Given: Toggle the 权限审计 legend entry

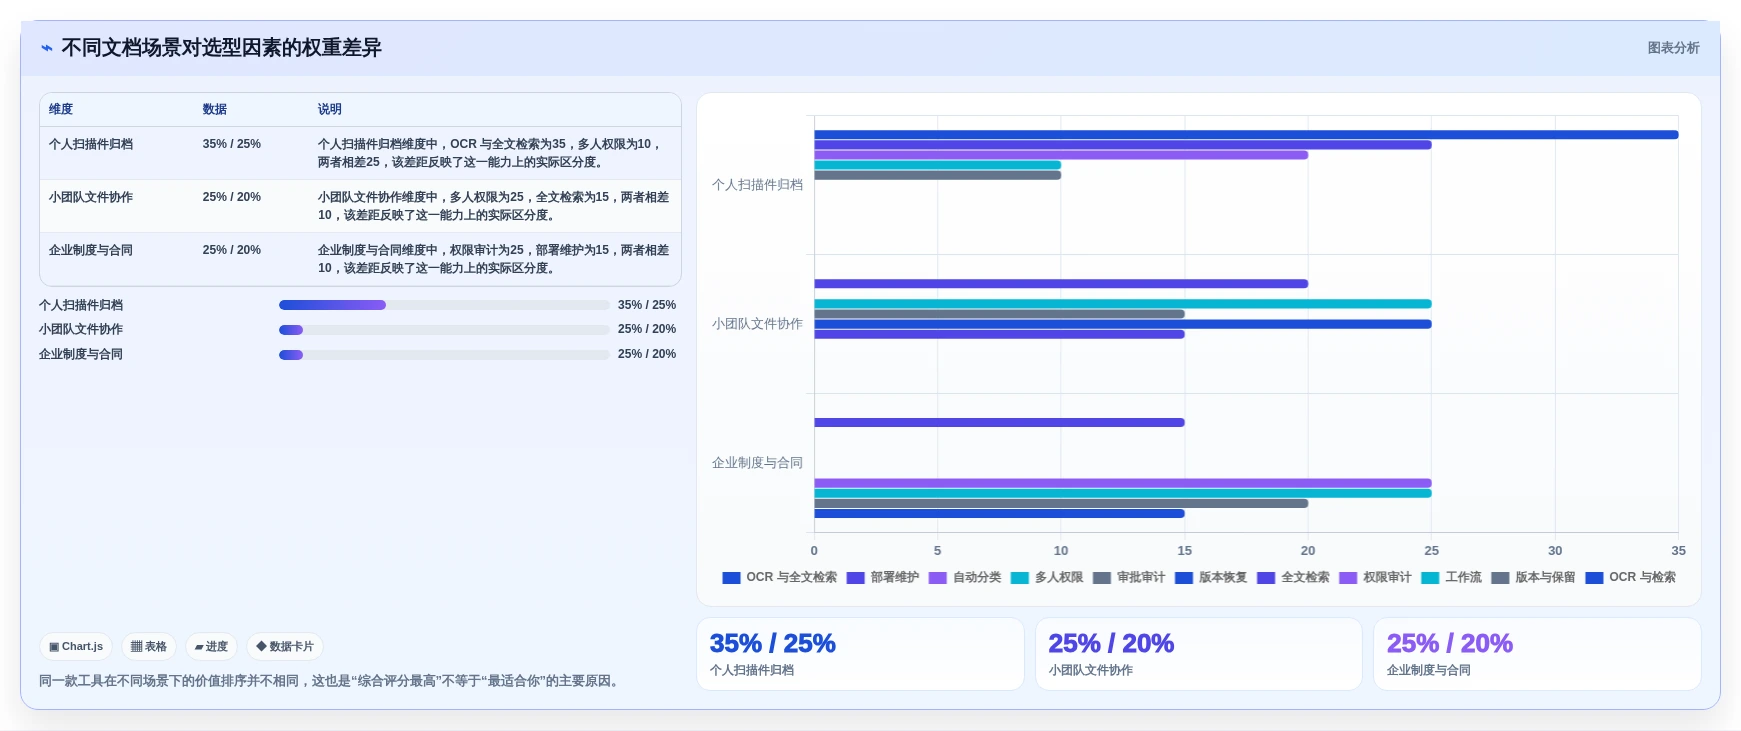Looking at the screenshot, I should (1375, 578).
